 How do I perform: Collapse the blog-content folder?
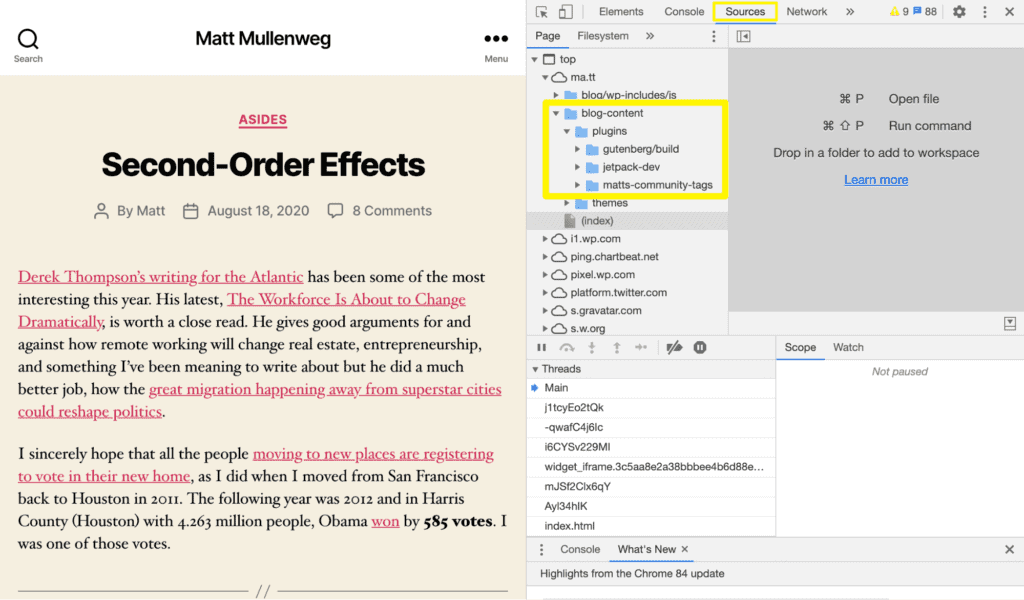point(556,113)
